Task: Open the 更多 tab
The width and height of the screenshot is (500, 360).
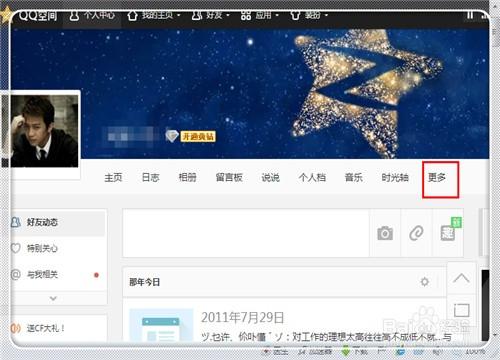Action: coord(437,178)
